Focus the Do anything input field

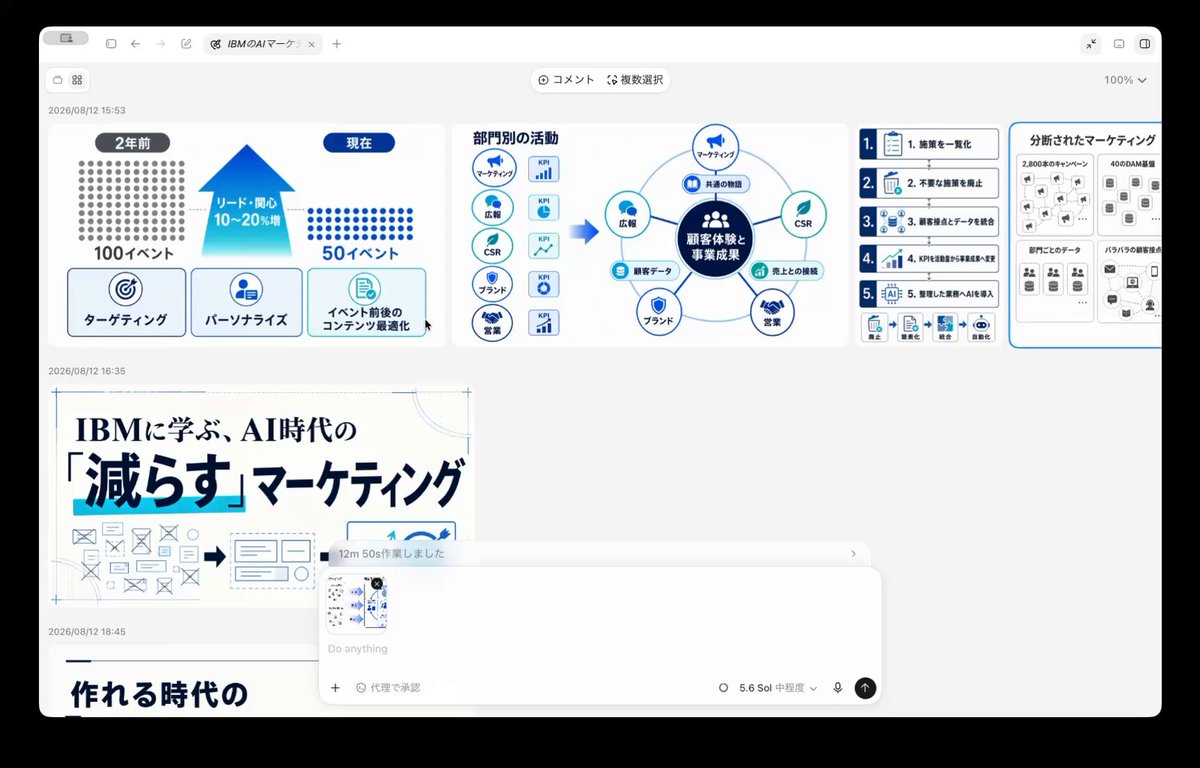tap(600, 649)
